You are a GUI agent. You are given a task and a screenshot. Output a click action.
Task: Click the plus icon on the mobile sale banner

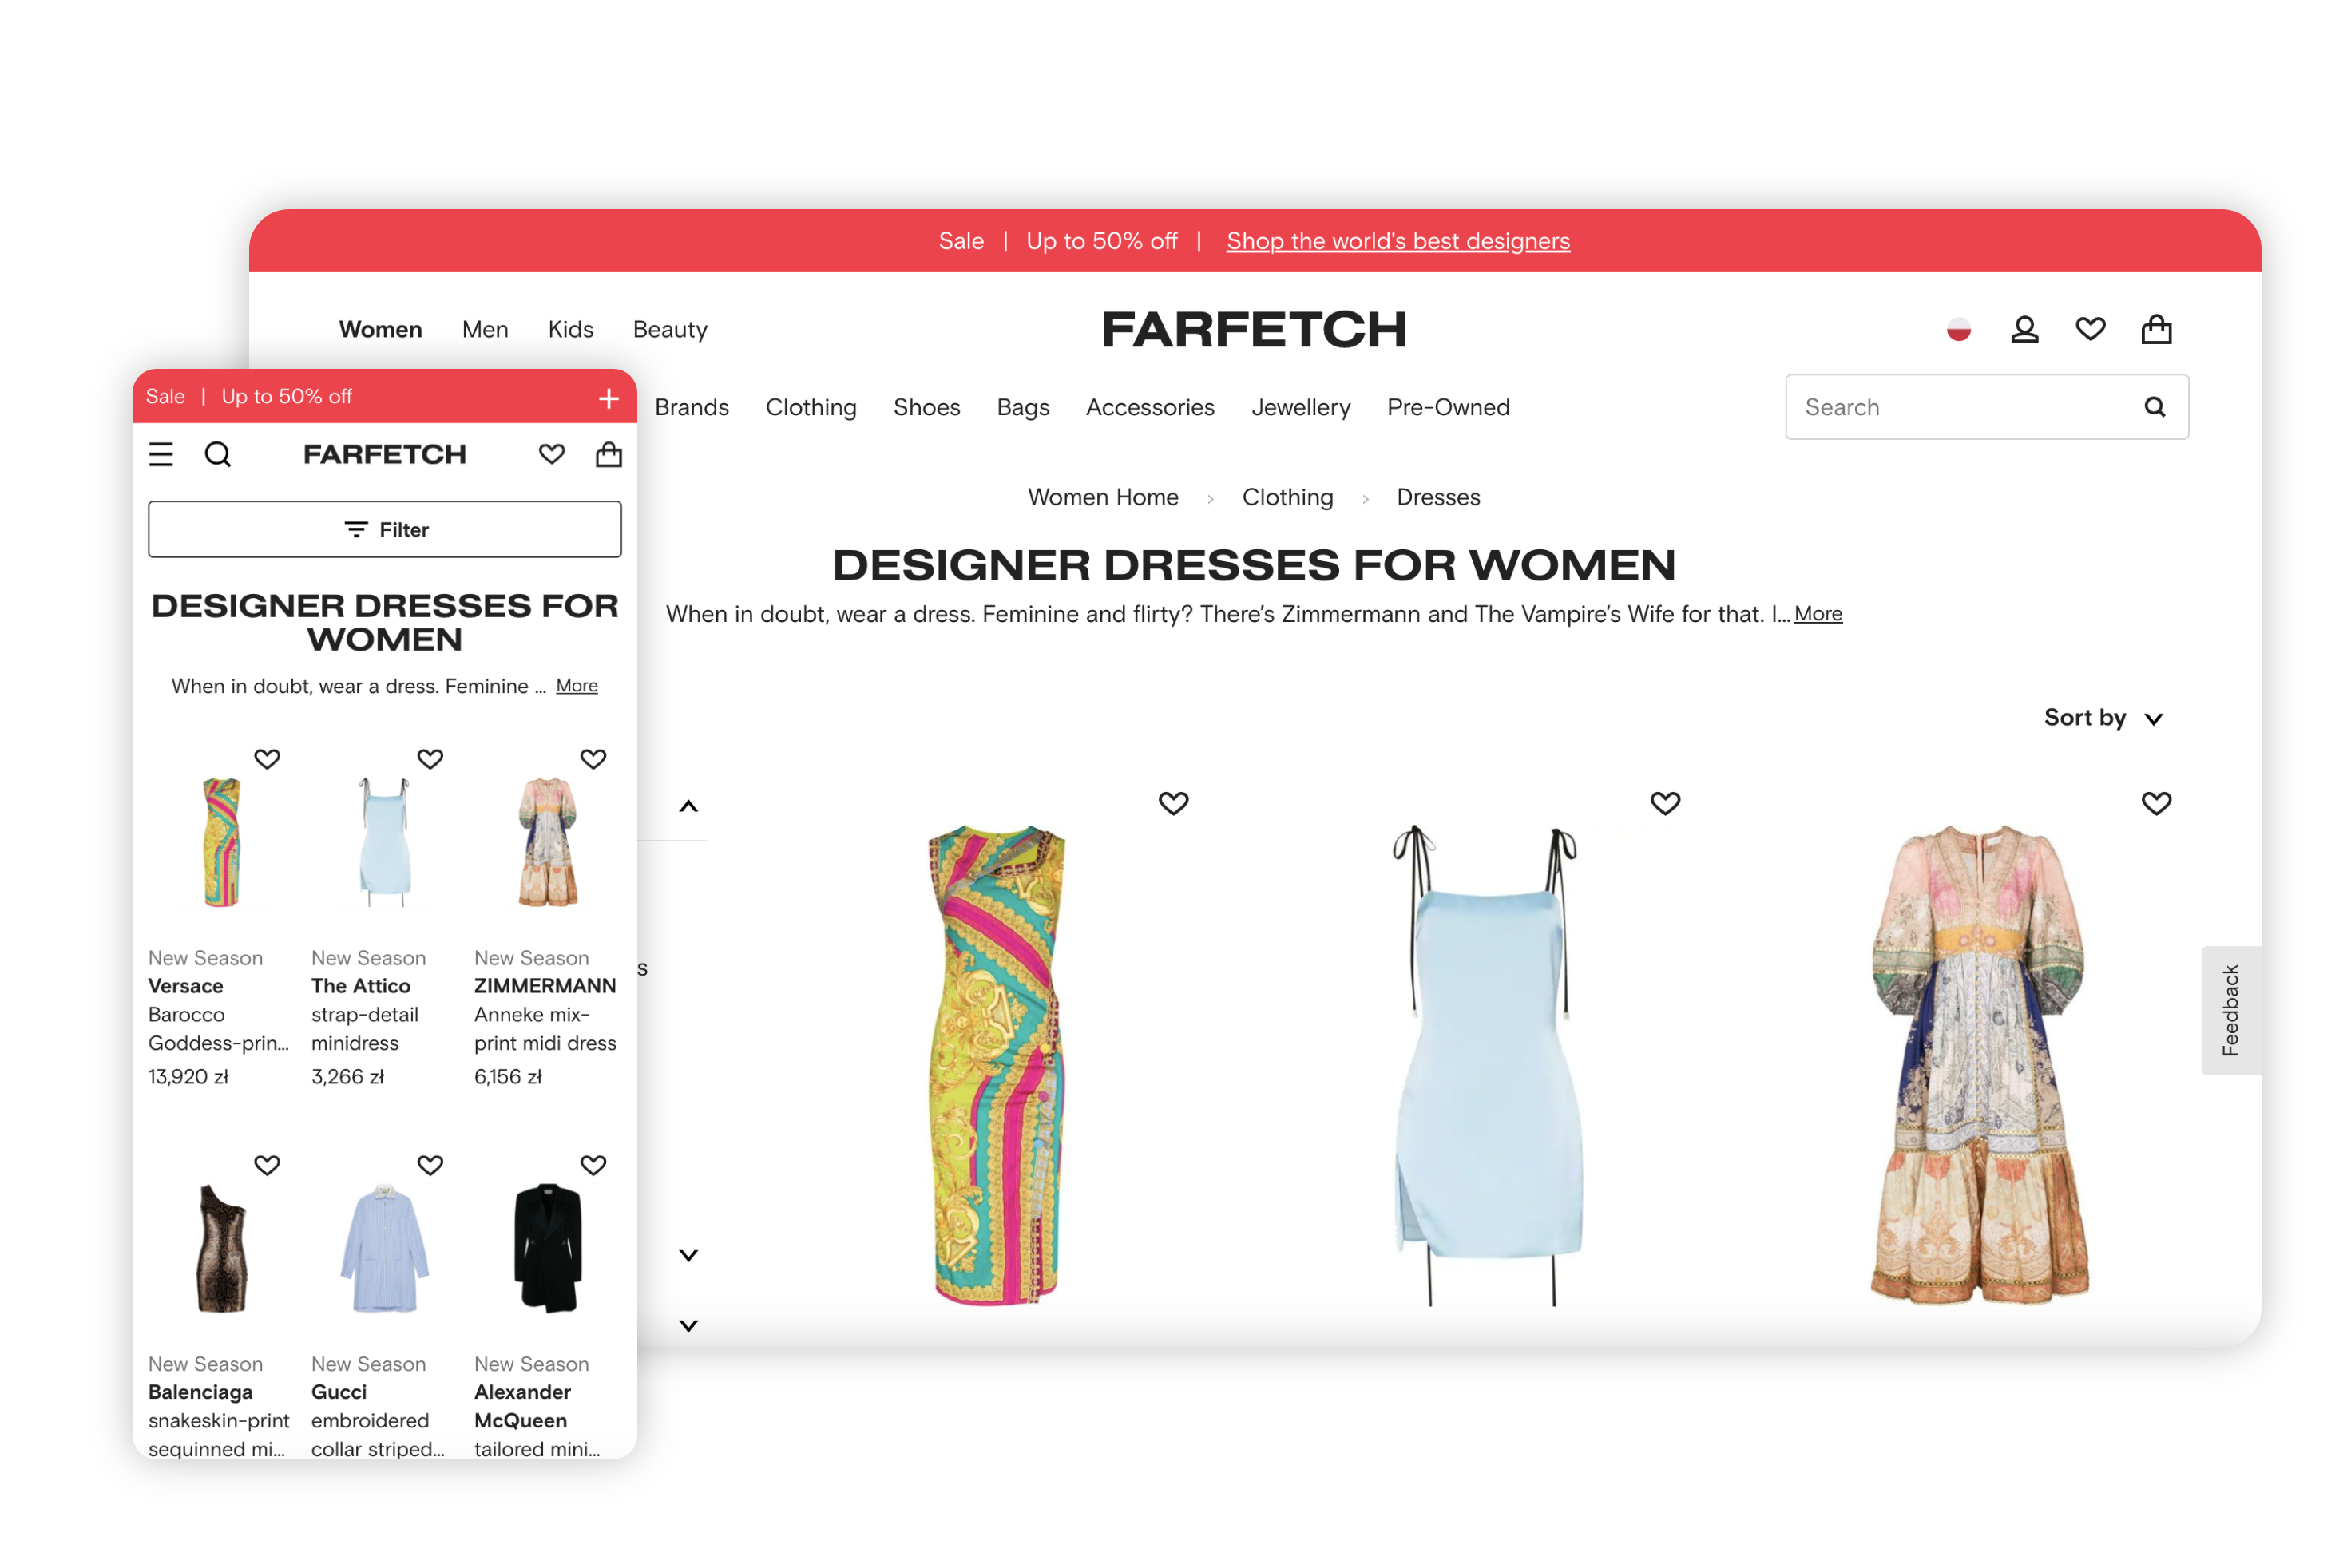tap(608, 398)
